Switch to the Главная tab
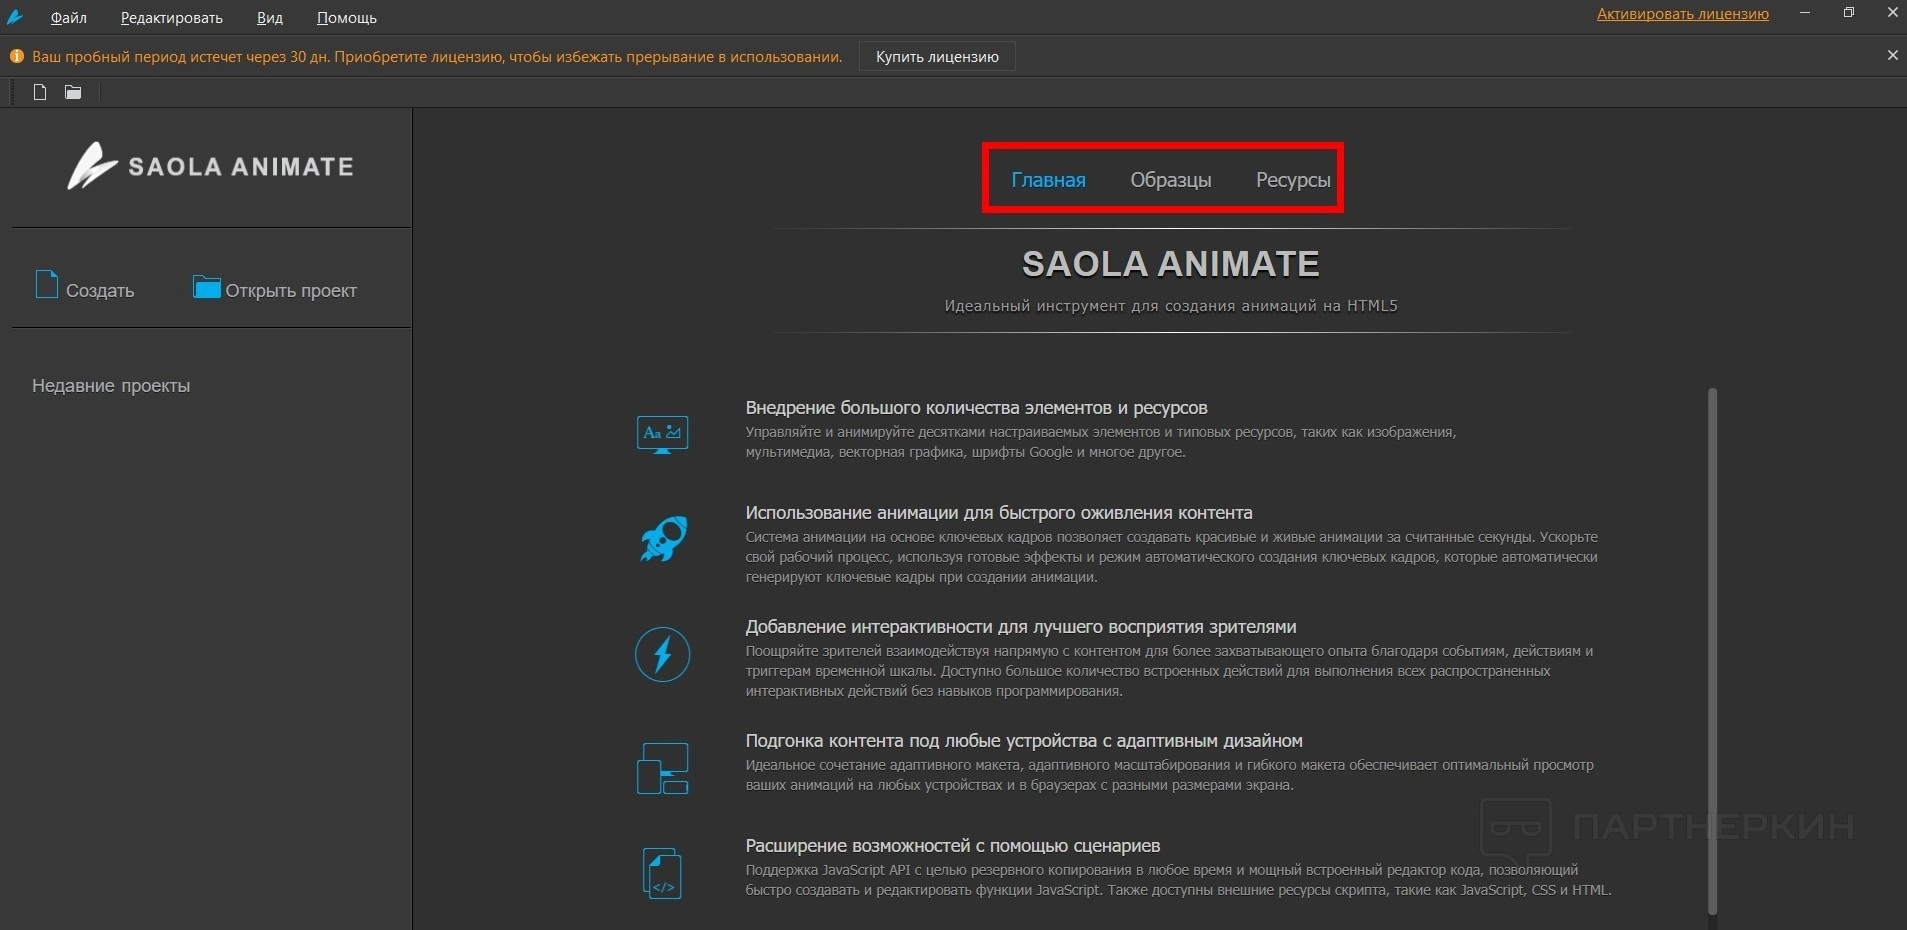The height and width of the screenshot is (930, 1907). [1048, 180]
